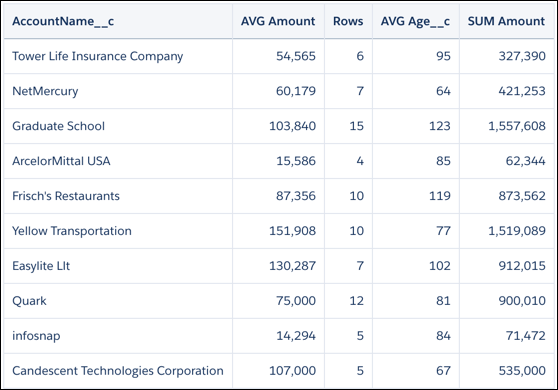Click AVG Amount value 130,287
Image resolution: width=558 pixels, height=390 pixels.
(292, 266)
